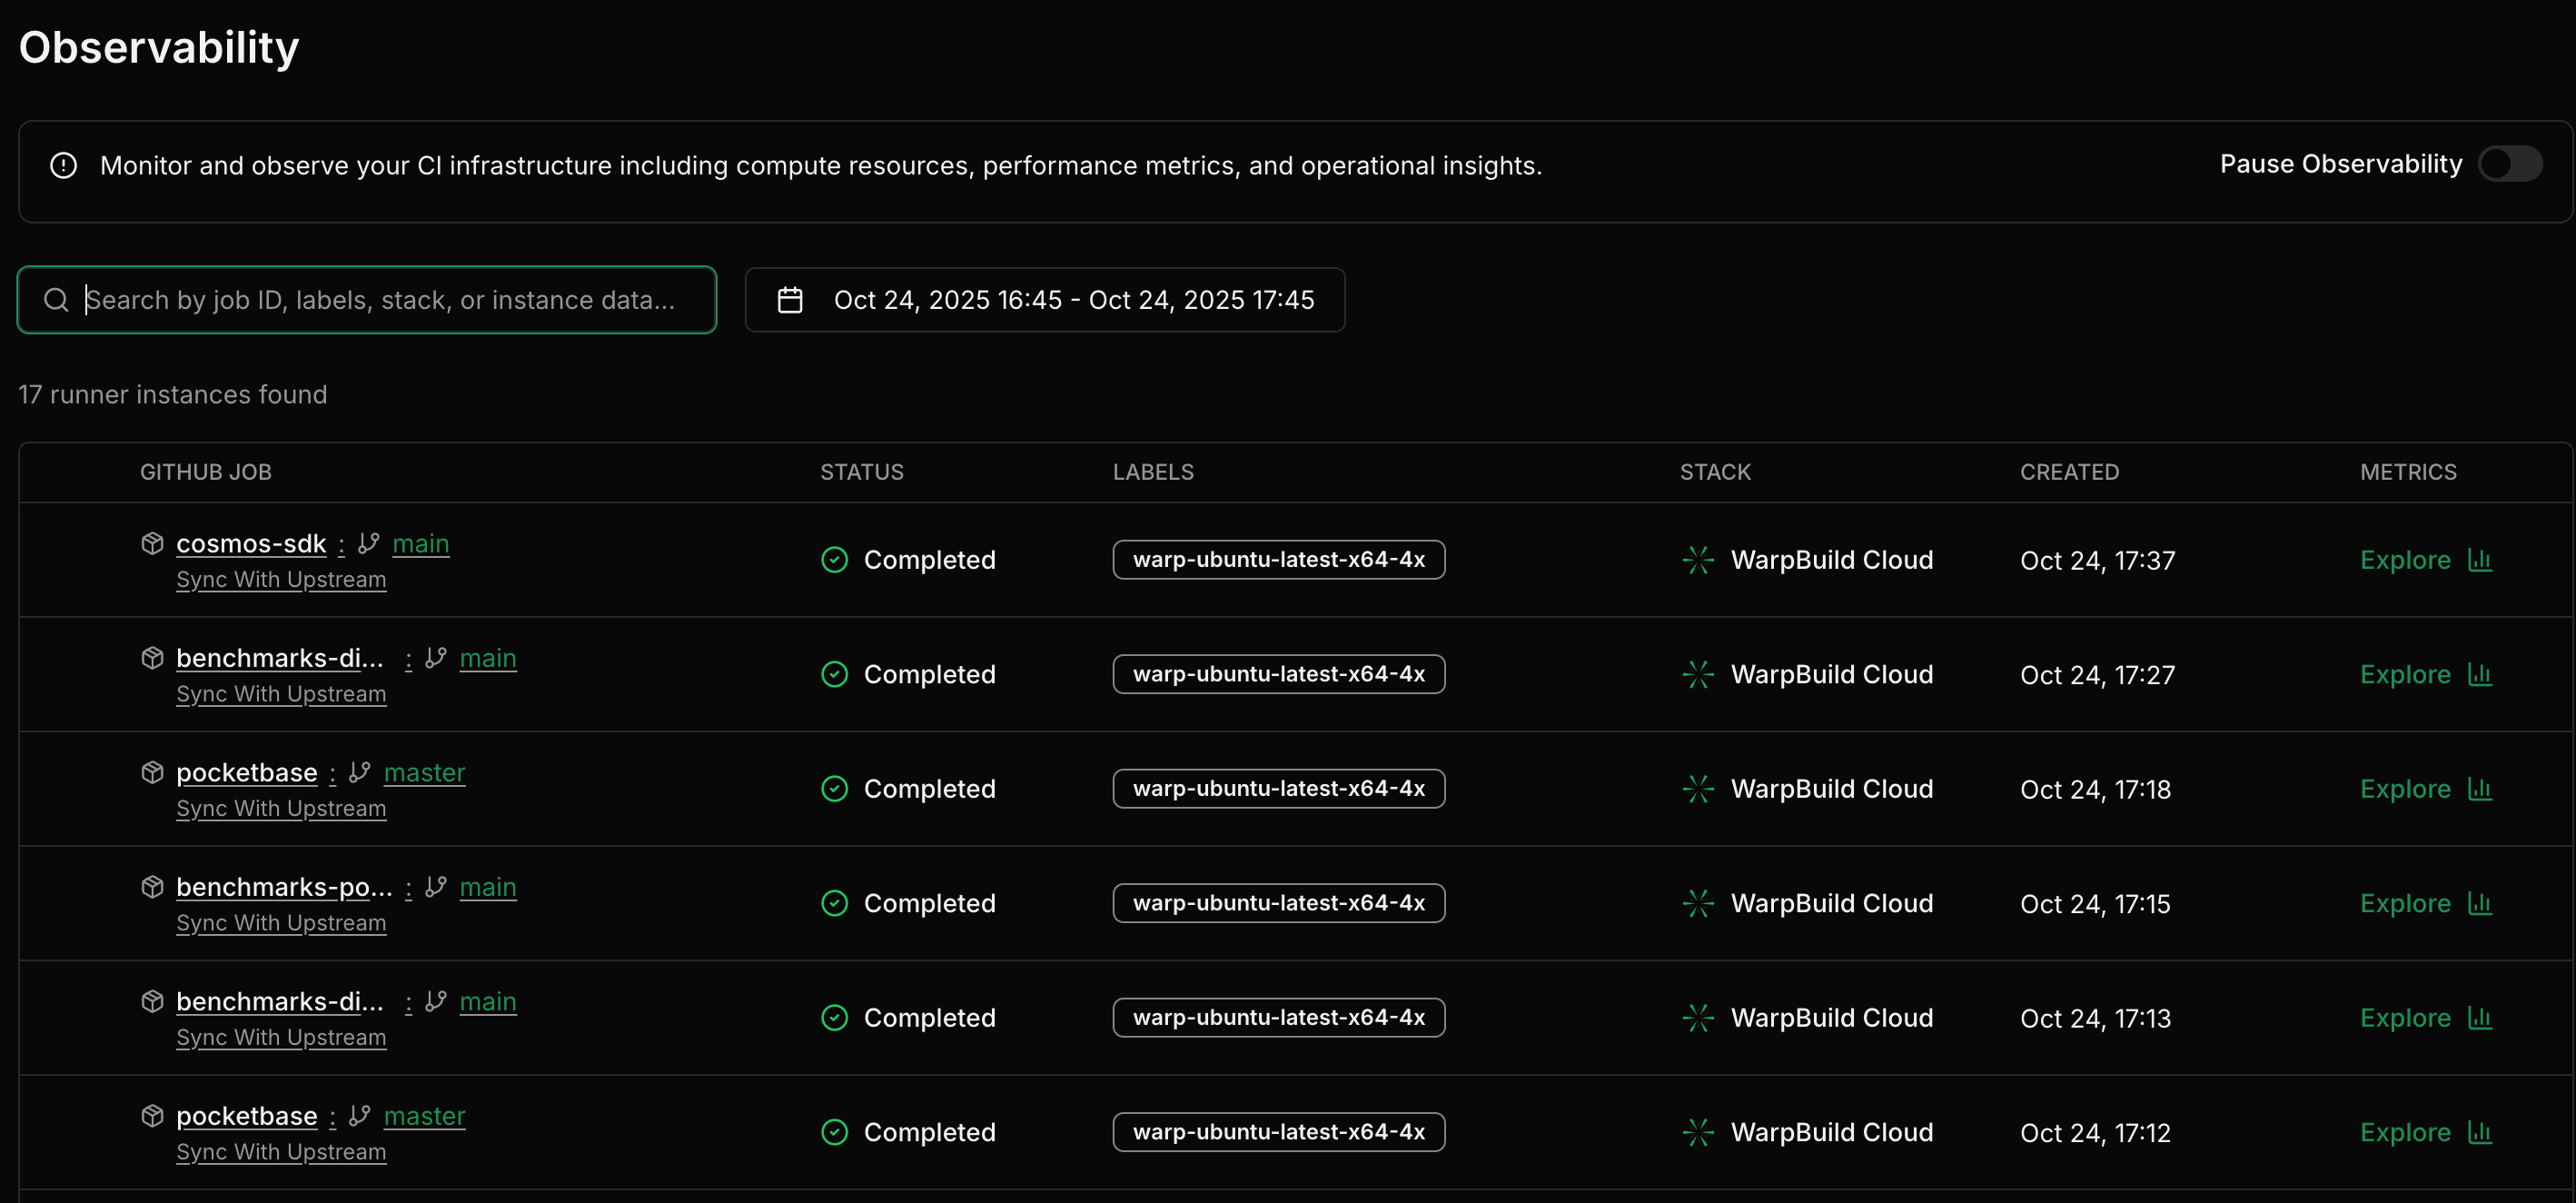This screenshot has height=1203, width=2576.
Task: Select the GITHUB JOB column header
Action: (205, 471)
